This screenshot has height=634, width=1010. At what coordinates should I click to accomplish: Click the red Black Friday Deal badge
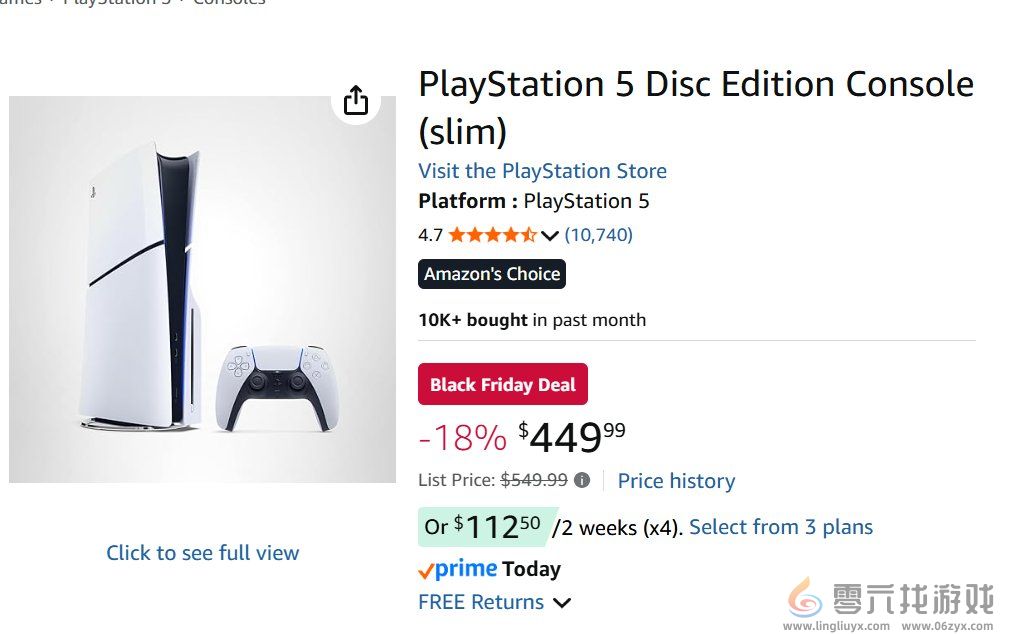coord(503,385)
